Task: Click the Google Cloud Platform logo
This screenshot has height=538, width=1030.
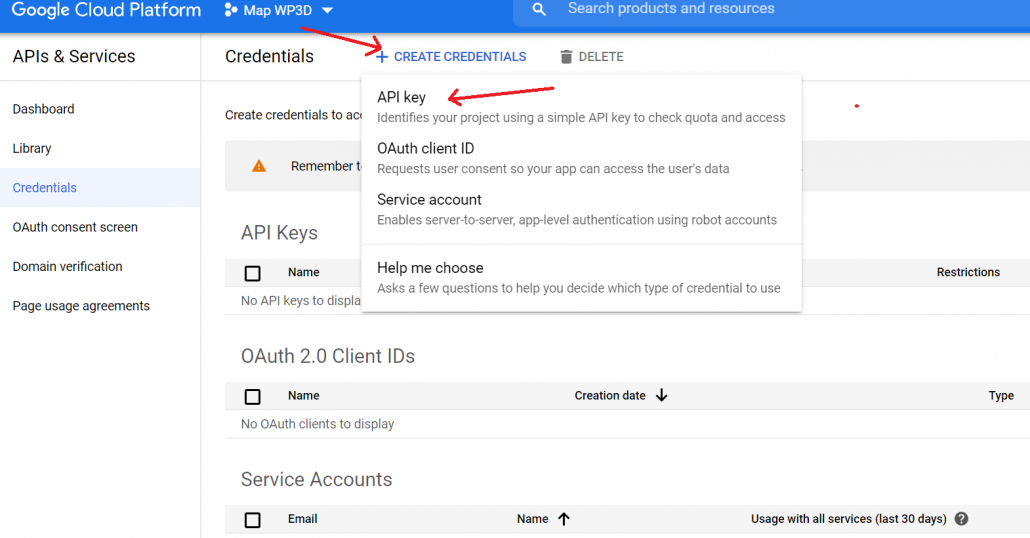Action: [x=106, y=11]
